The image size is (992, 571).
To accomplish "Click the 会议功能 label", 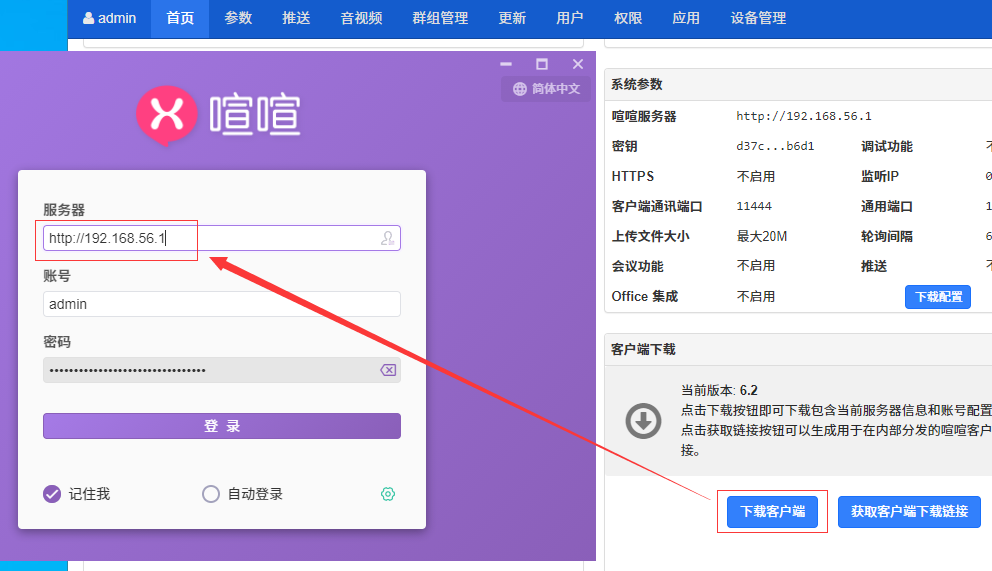I will tap(637, 266).
